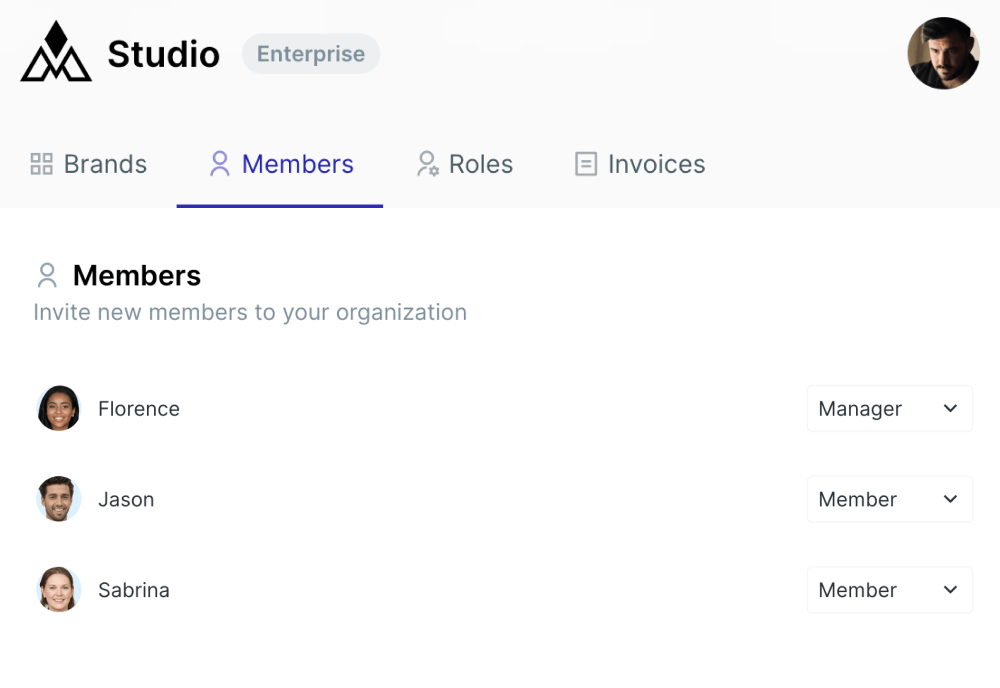Image resolution: width=1000 pixels, height=688 pixels.
Task: Click the Studio mountain logo
Action: pos(55,53)
